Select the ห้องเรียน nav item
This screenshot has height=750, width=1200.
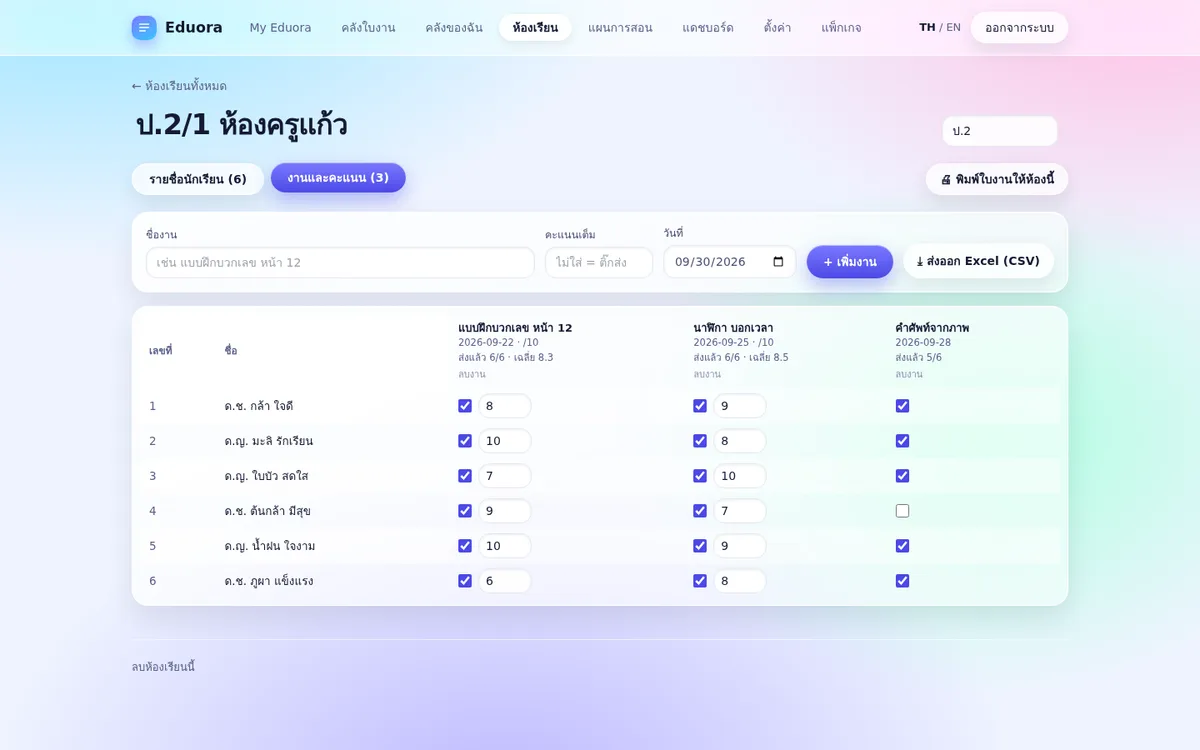(535, 28)
